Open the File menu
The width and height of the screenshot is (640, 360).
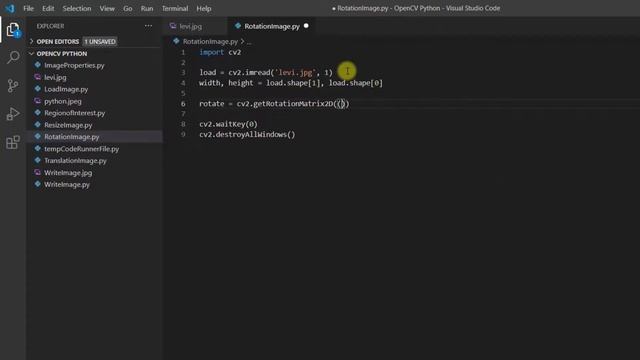[x=29, y=8]
